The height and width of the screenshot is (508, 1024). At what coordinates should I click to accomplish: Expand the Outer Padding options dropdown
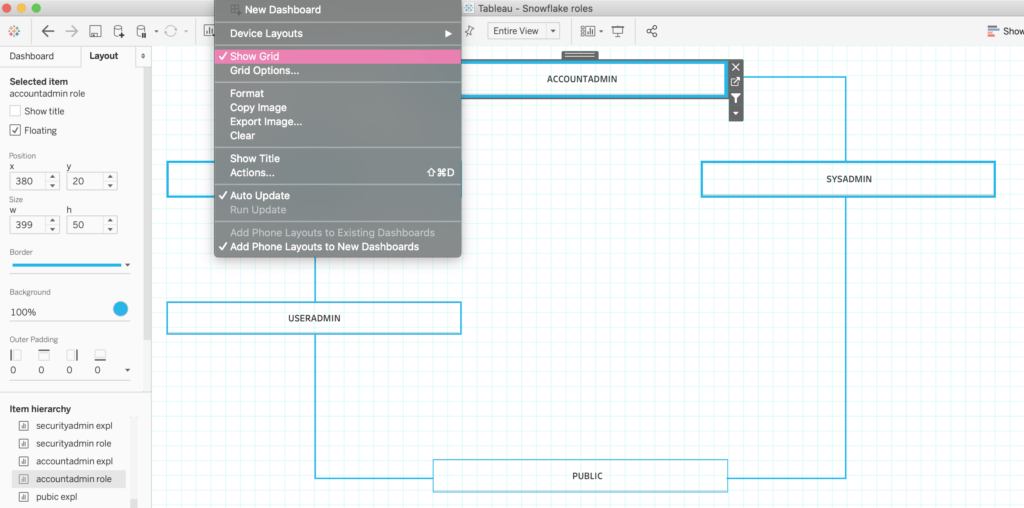pos(127,371)
